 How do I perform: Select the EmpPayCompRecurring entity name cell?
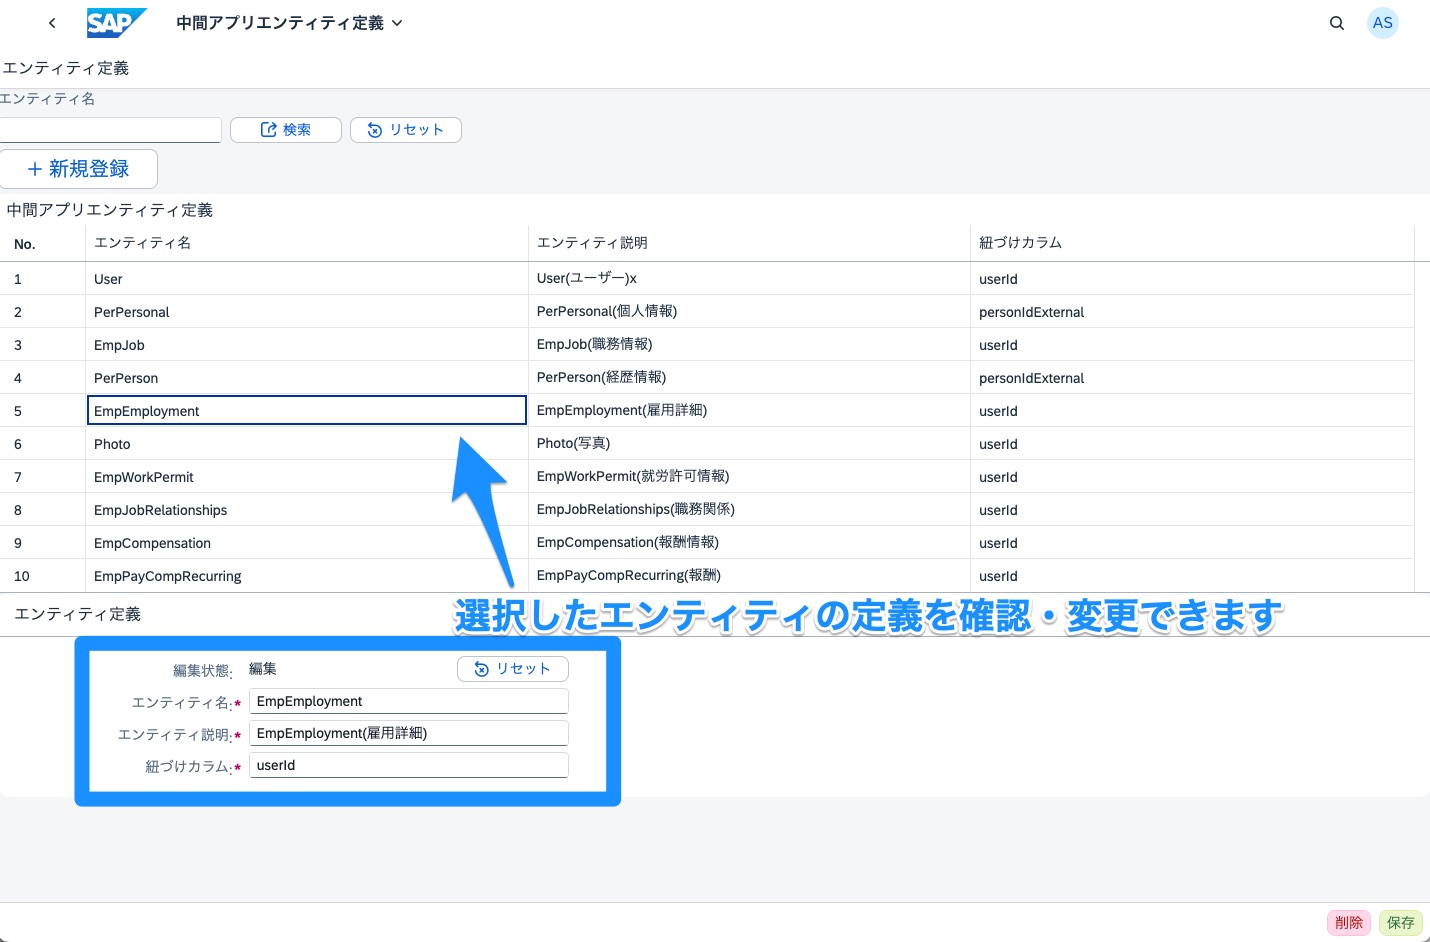click(307, 576)
